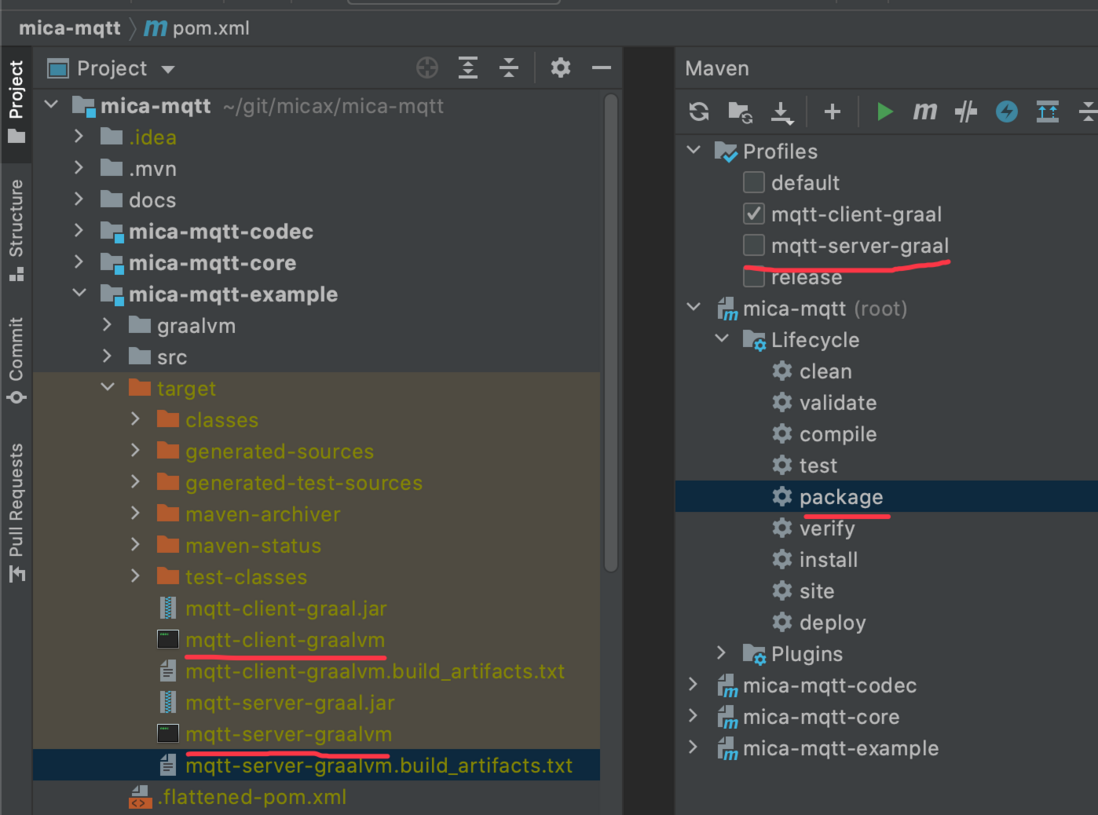Enable the release profile checkbox
Viewport: 1098px width, 815px height.
pos(753,277)
